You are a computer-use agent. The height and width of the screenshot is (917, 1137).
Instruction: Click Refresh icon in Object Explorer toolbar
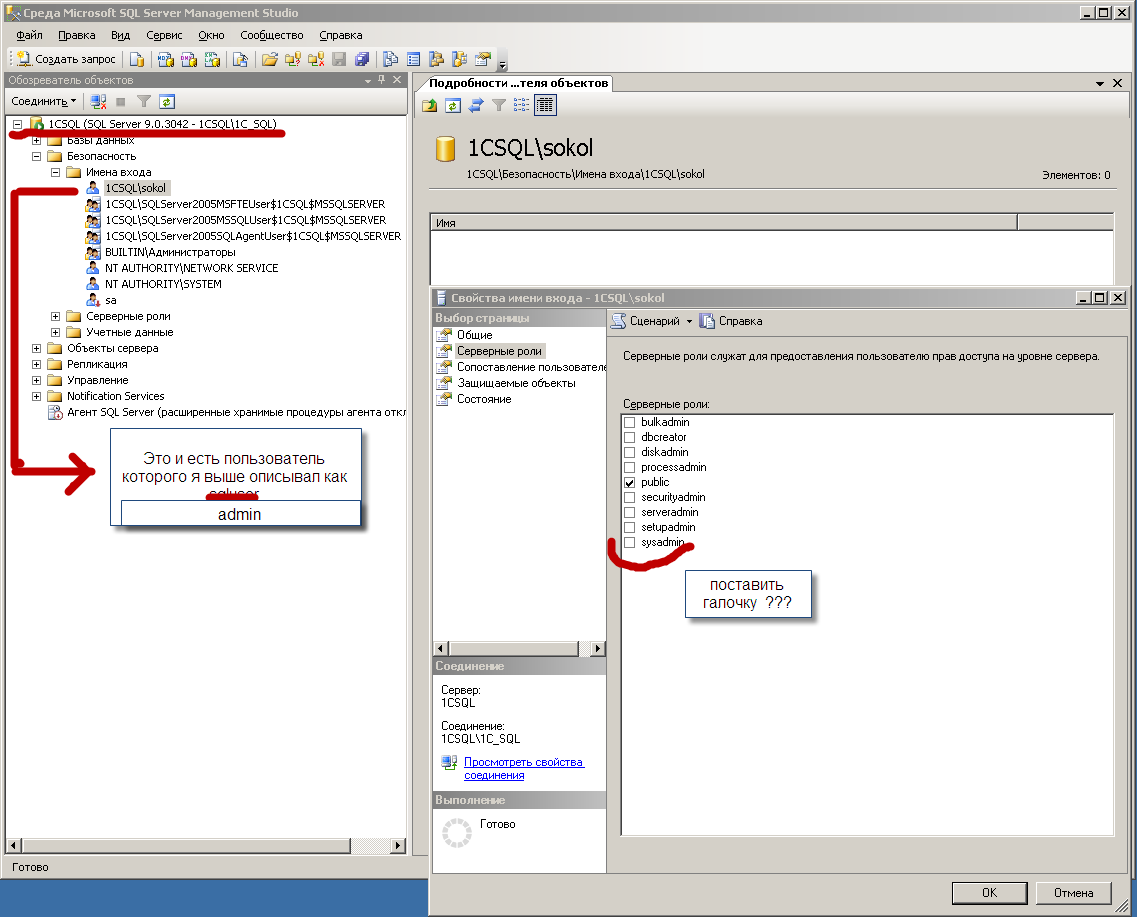tap(167, 101)
